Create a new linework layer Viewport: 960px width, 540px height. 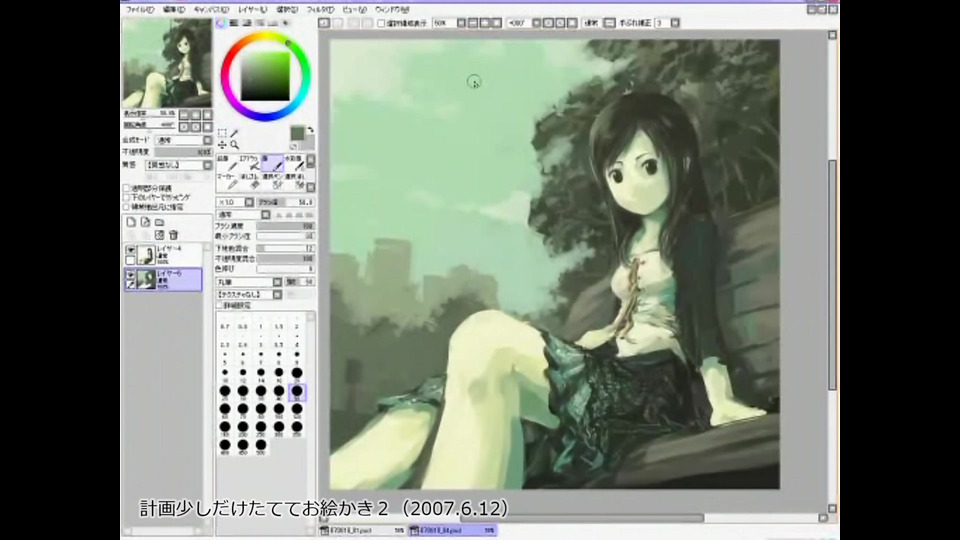[x=145, y=222]
